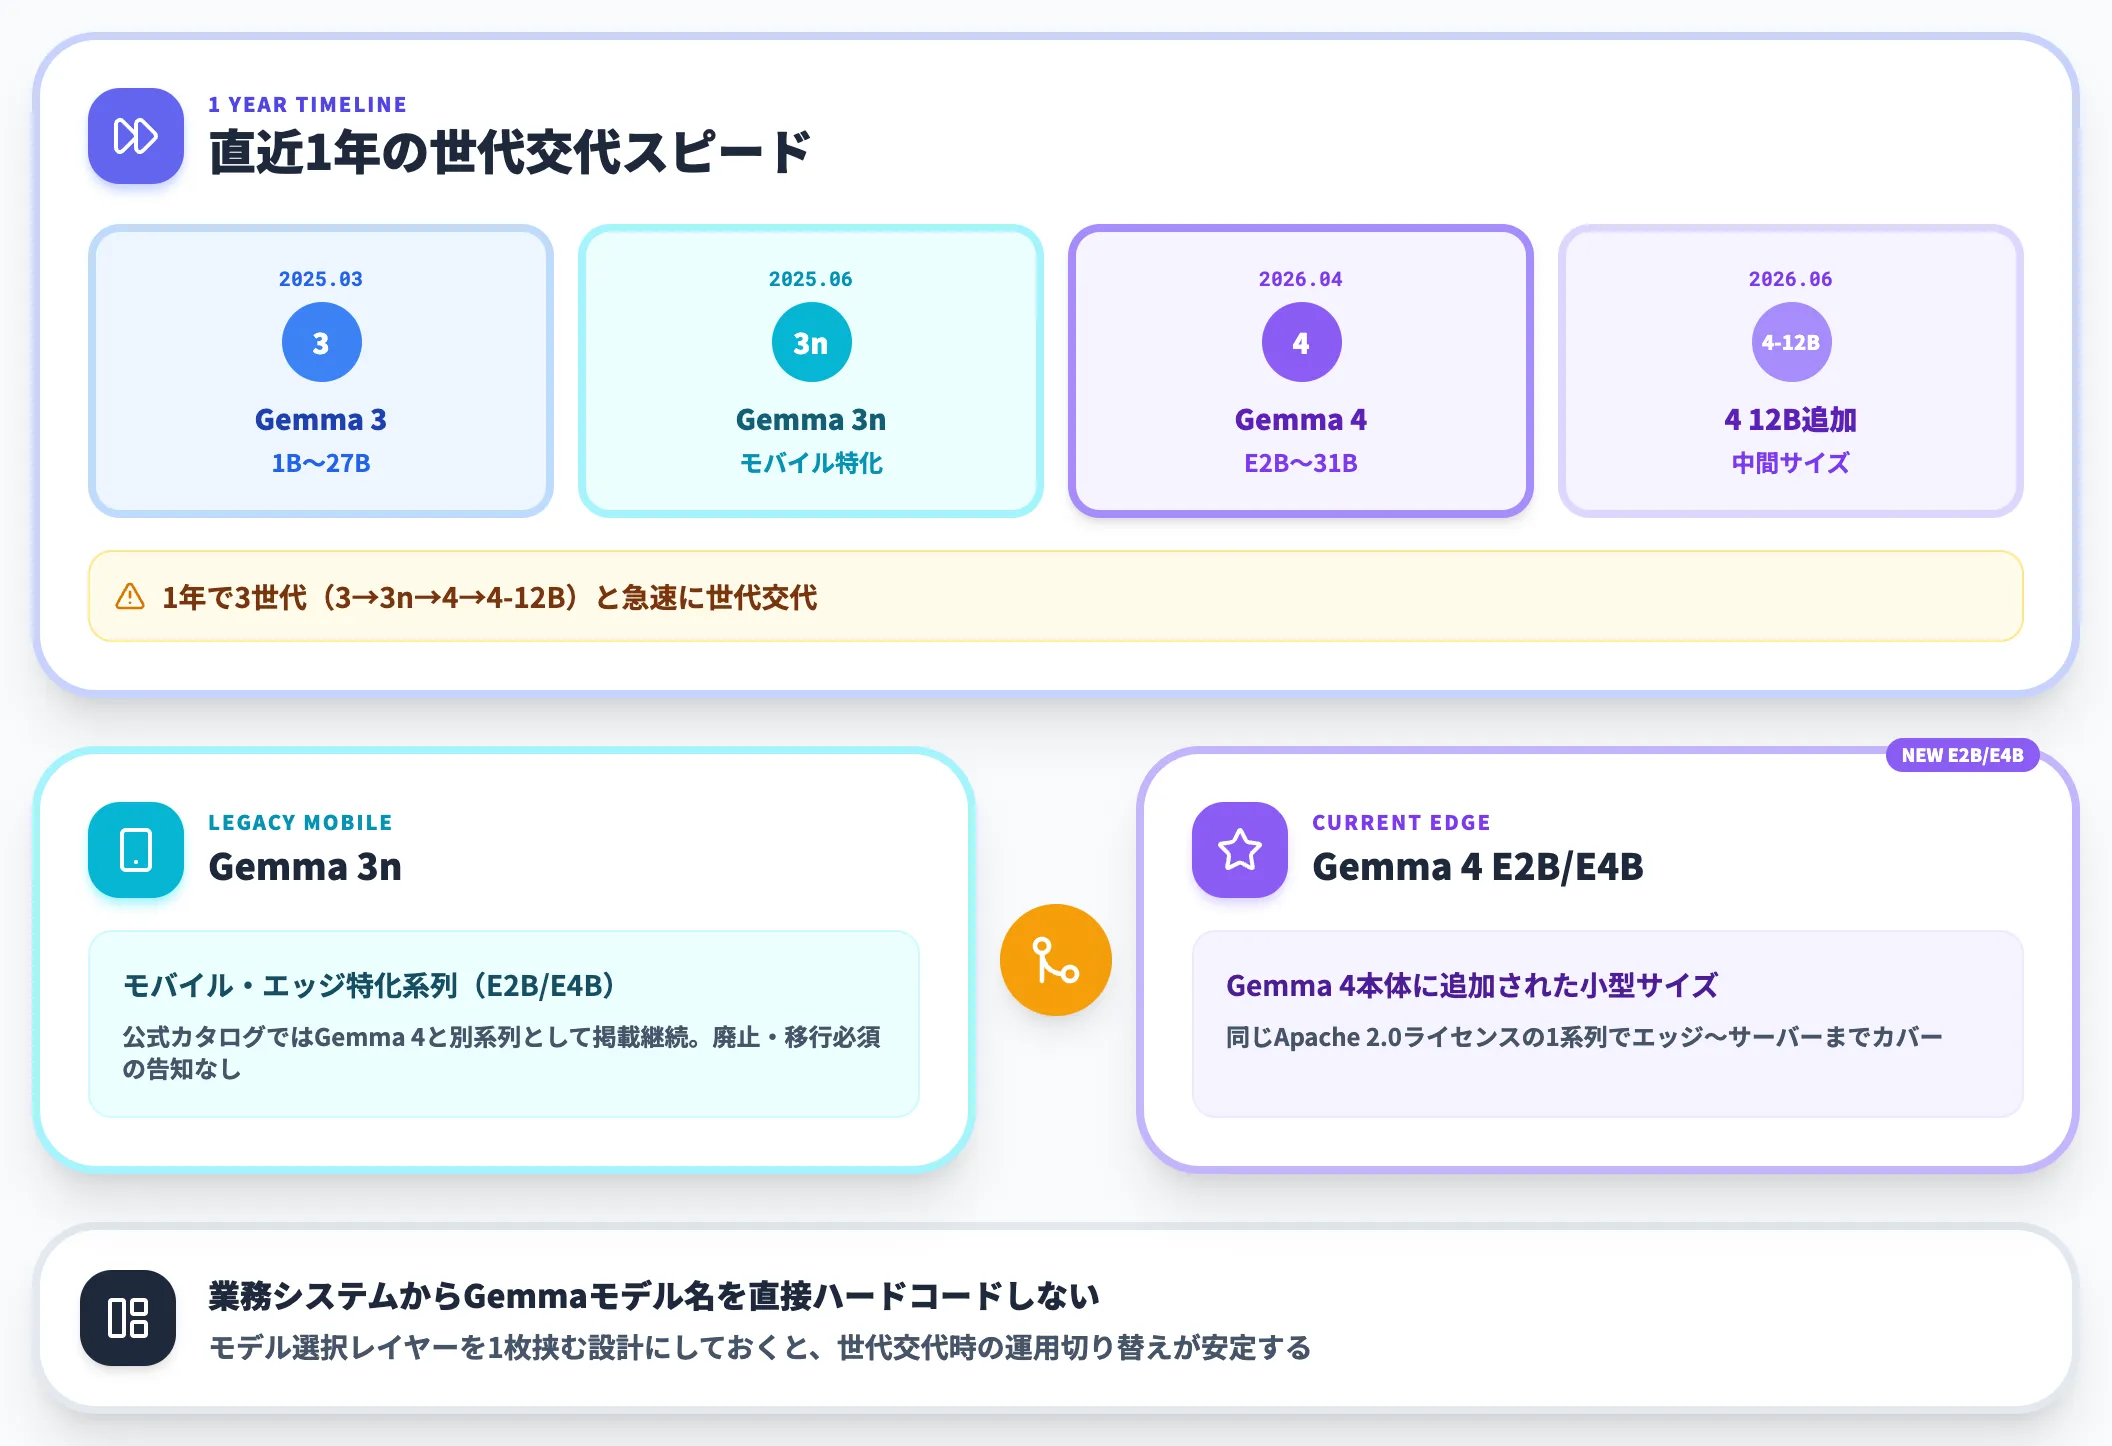Click the purple star icon
The height and width of the screenshot is (1446, 2112).
1240,850
